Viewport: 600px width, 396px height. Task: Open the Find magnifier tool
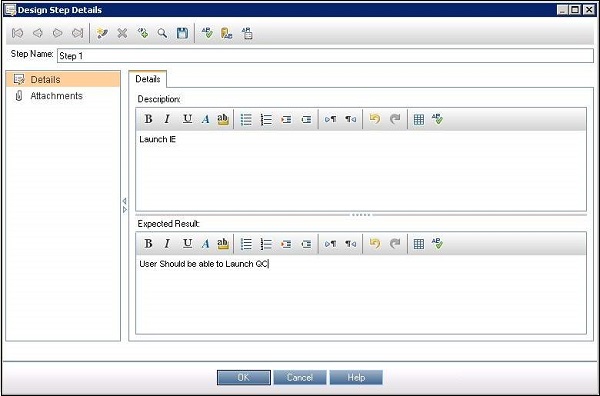point(162,33)
